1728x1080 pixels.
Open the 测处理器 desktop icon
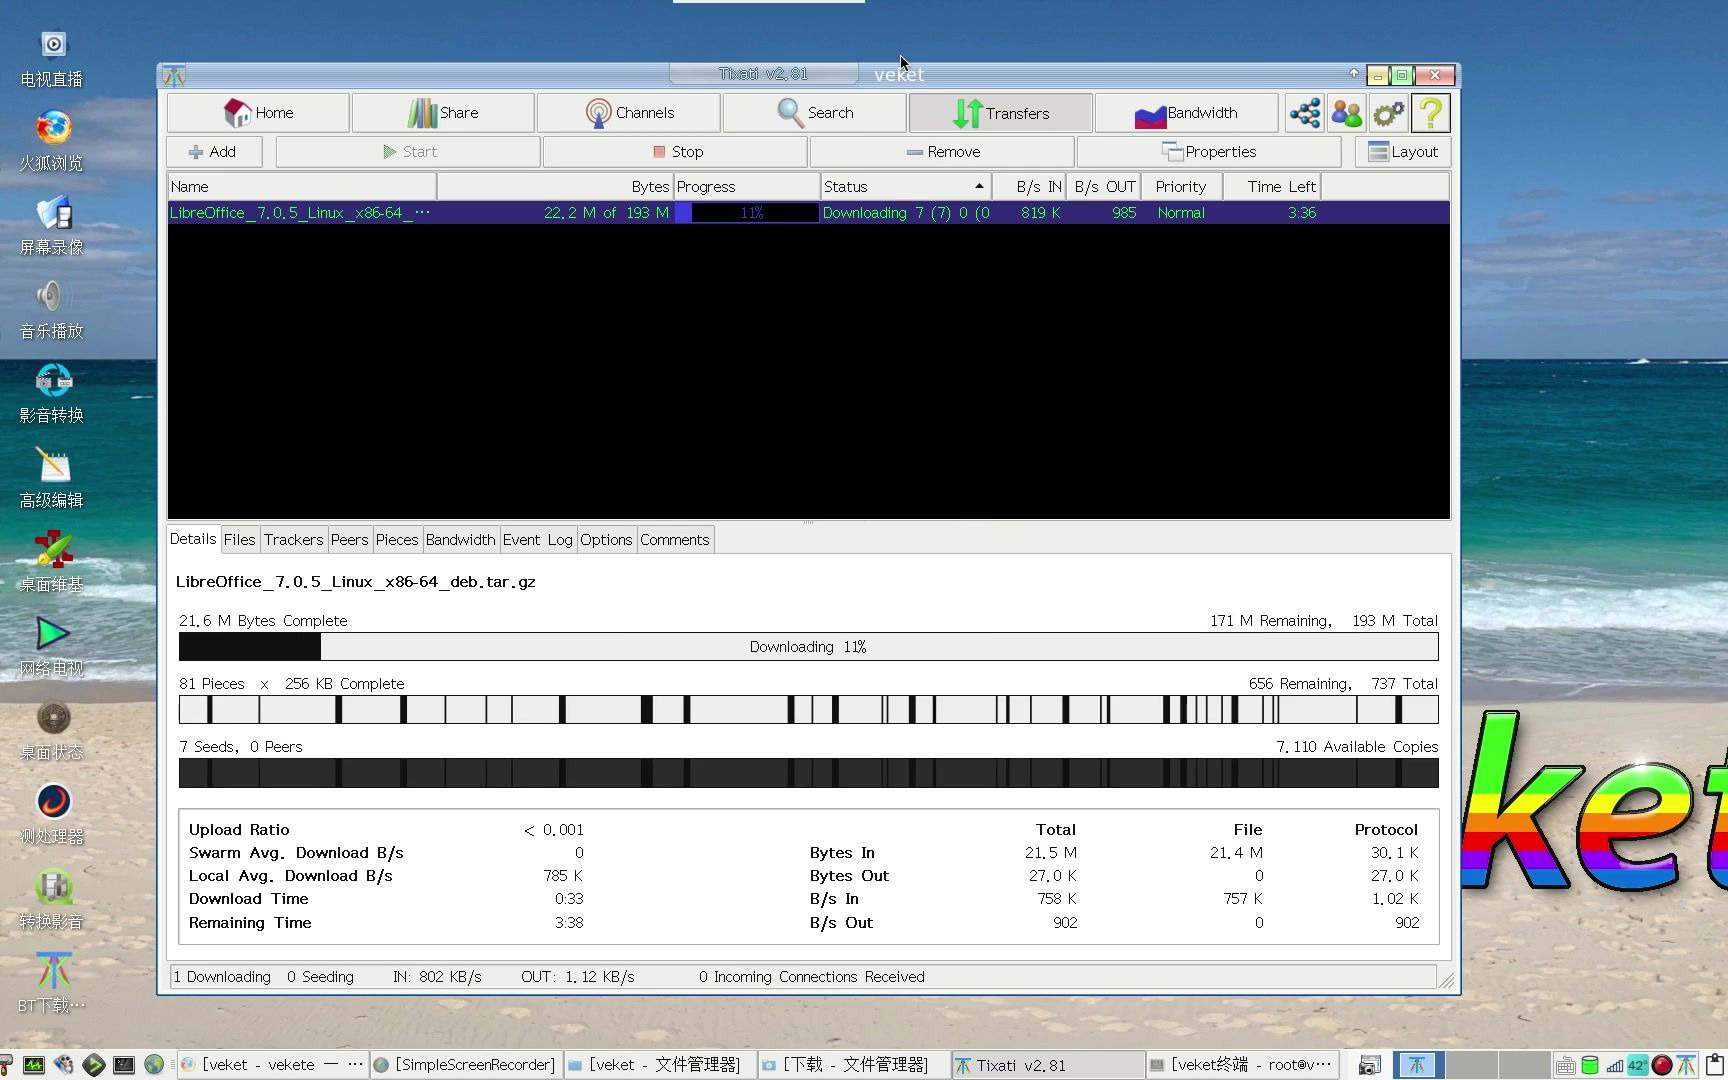52,816
